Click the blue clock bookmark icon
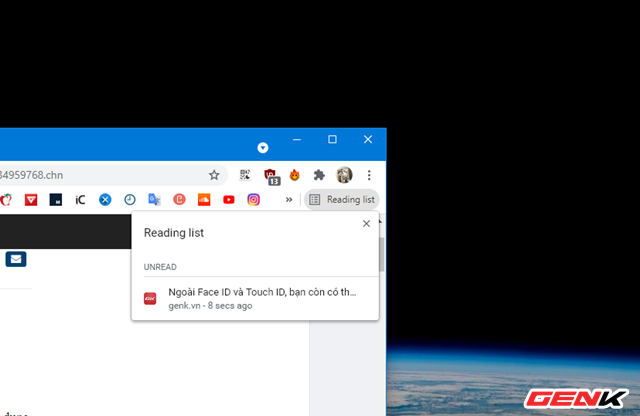The image size is (640, 416). click(x=130, y=200)
